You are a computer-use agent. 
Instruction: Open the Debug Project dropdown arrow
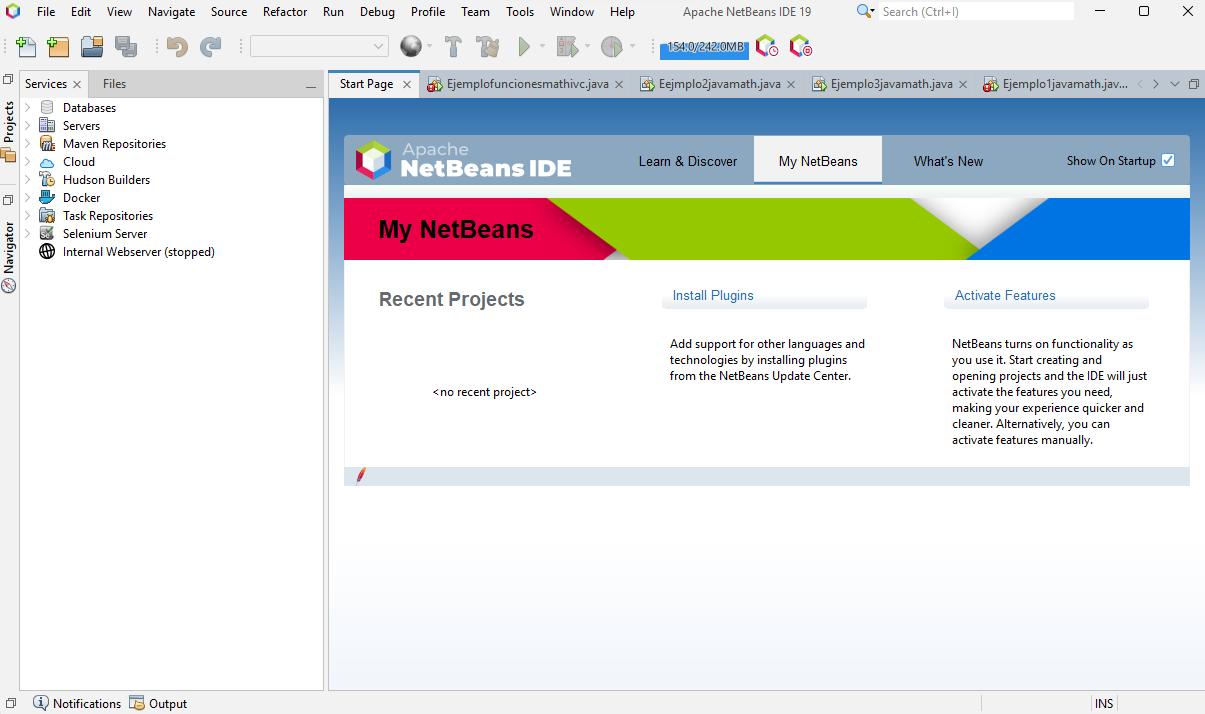pos(588,46)
